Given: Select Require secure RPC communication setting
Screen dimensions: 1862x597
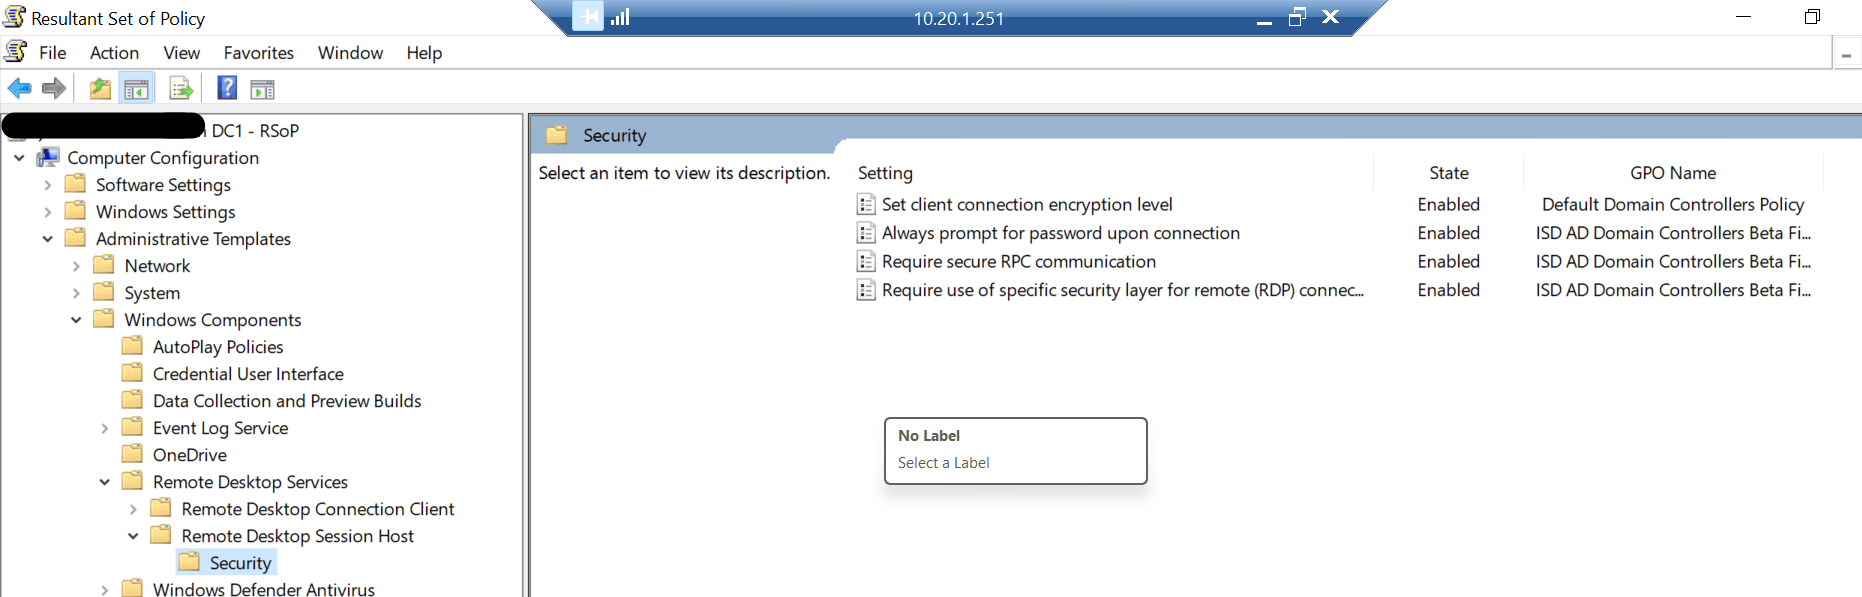Looking at the screenshot, I should point(1019,261).
